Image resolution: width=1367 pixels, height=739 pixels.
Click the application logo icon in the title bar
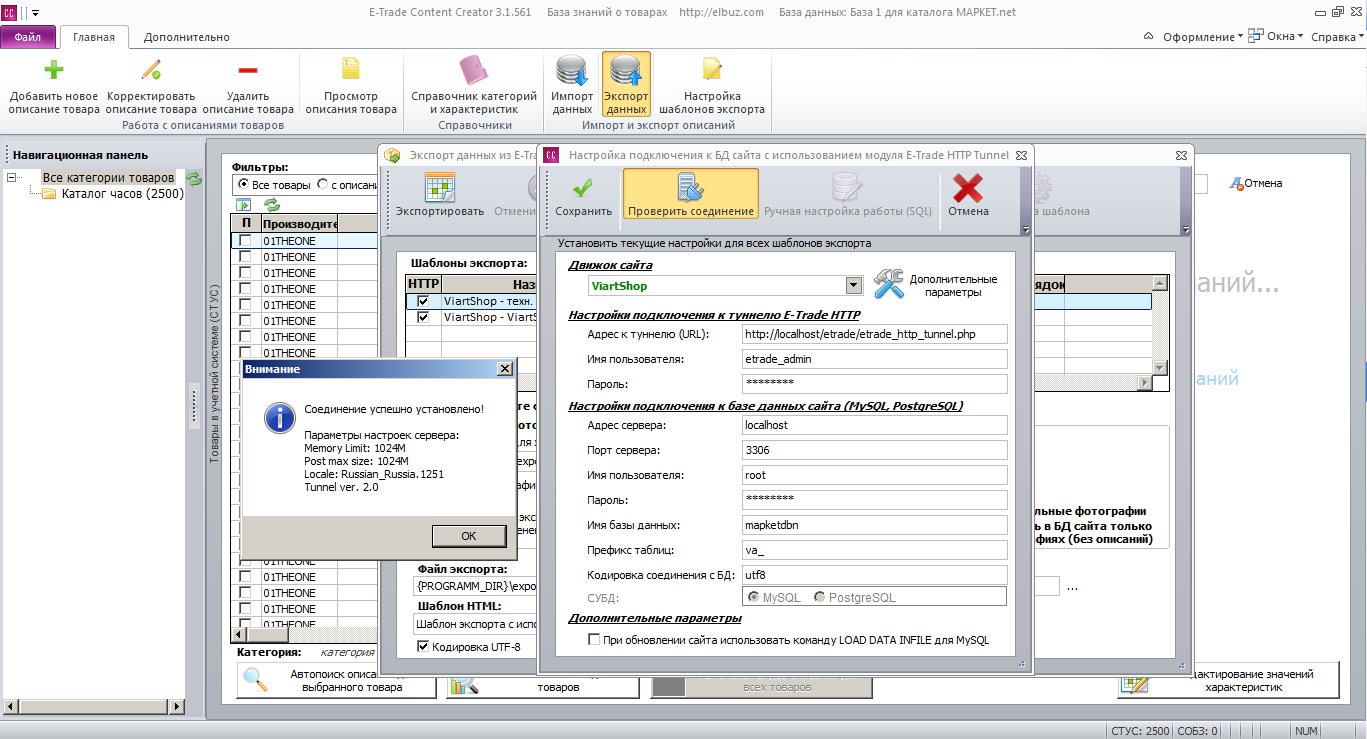[10, 12]
